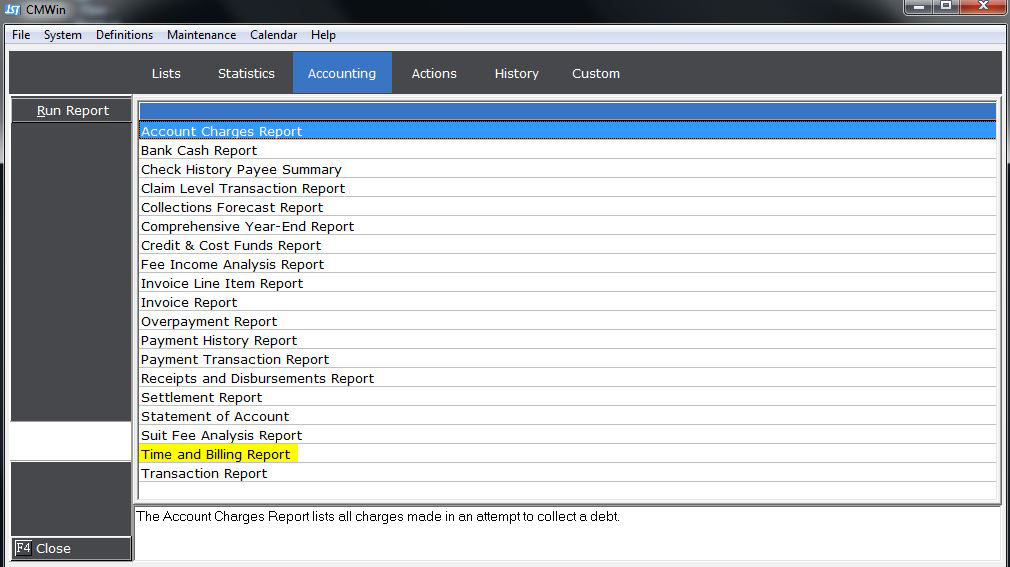The image size is (1010, 567).
Task: Switch to the Custom tab
Action: pyautogui.click(x=595, y=73)
